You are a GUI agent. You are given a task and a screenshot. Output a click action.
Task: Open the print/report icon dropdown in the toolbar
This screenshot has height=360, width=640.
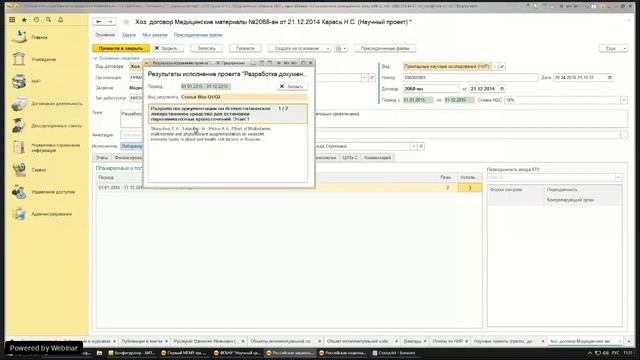[341, 48]
